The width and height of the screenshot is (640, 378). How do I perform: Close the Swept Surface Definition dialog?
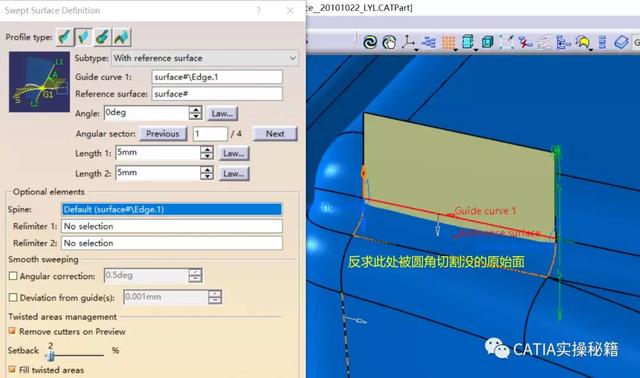pyautogui.click(x=290, y=11)
